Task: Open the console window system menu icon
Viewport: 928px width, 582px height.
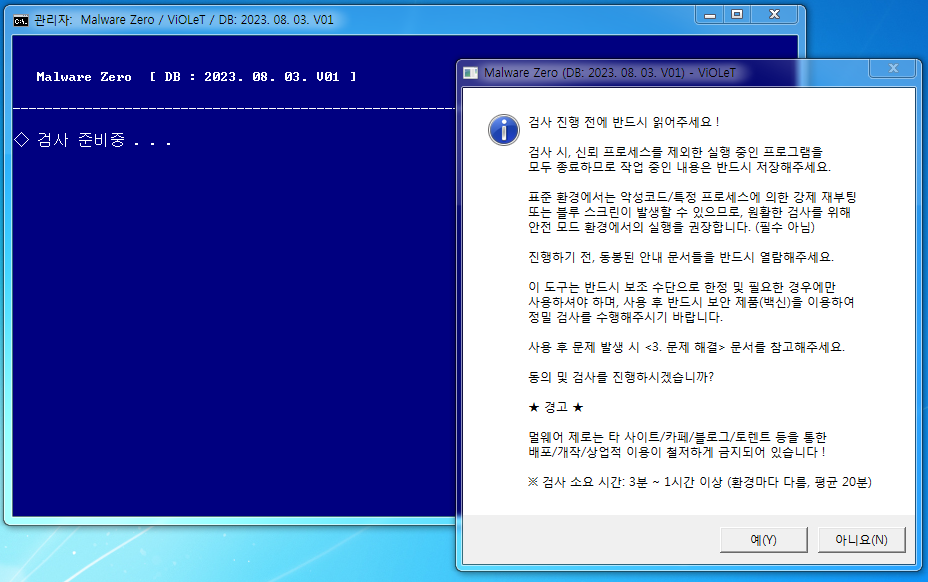Action: [21, 21]
